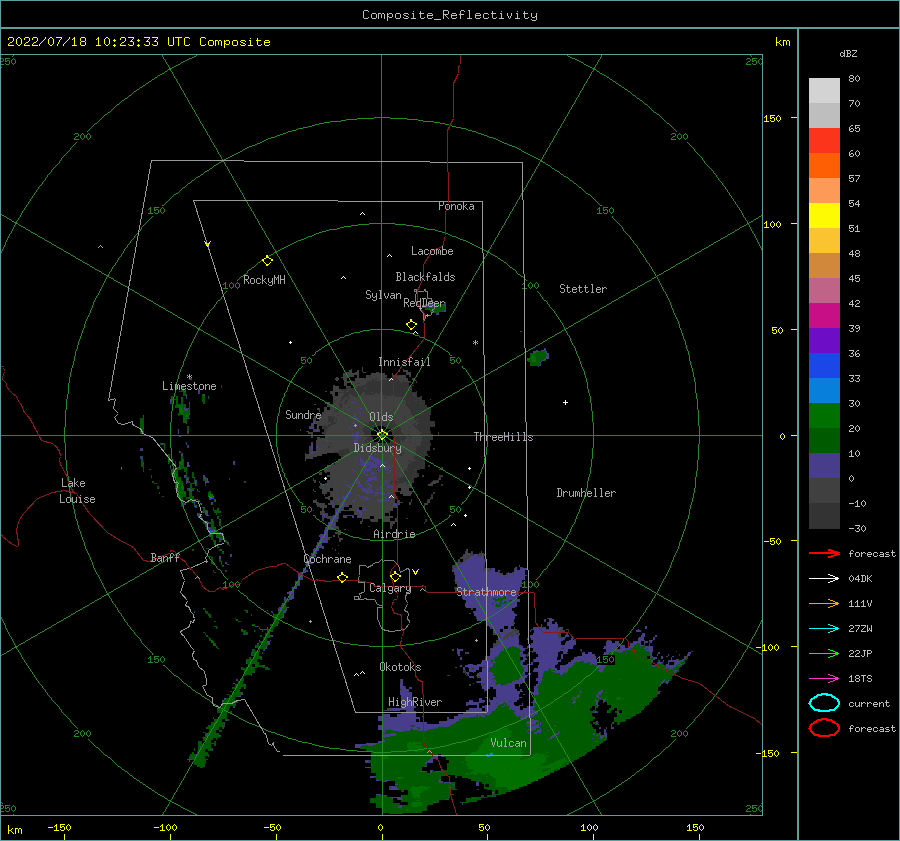
Task: Pick the slate purple 10 dBZ swatch
Action: click(x=824, y=465)
